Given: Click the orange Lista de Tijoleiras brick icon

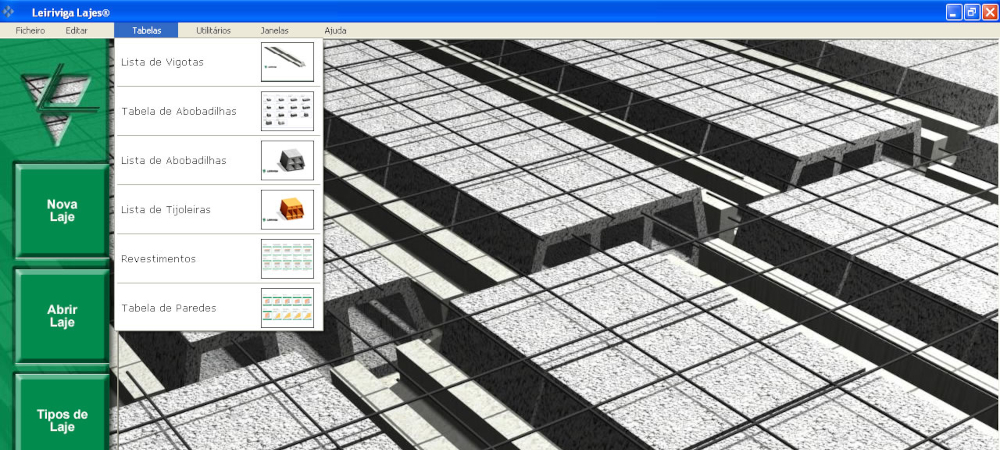Looking at the screenshot, I should 287,209.
